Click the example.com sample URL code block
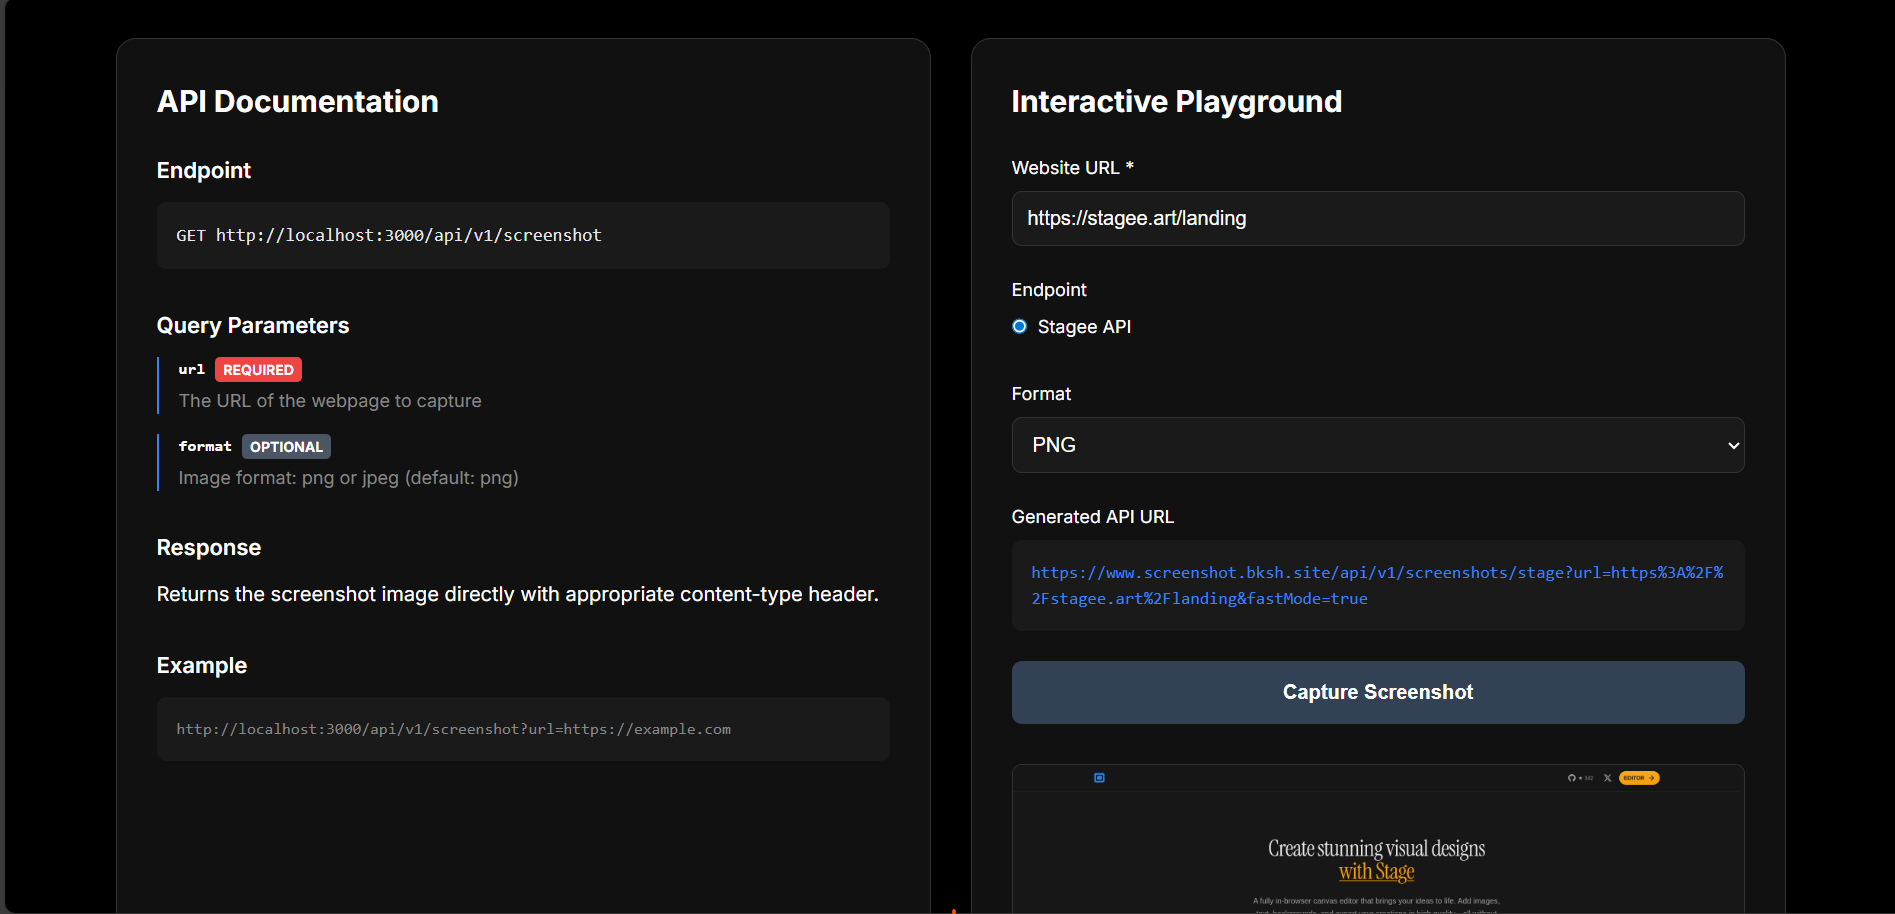This screenshot has width=1895, height=914. click(522, 730)
